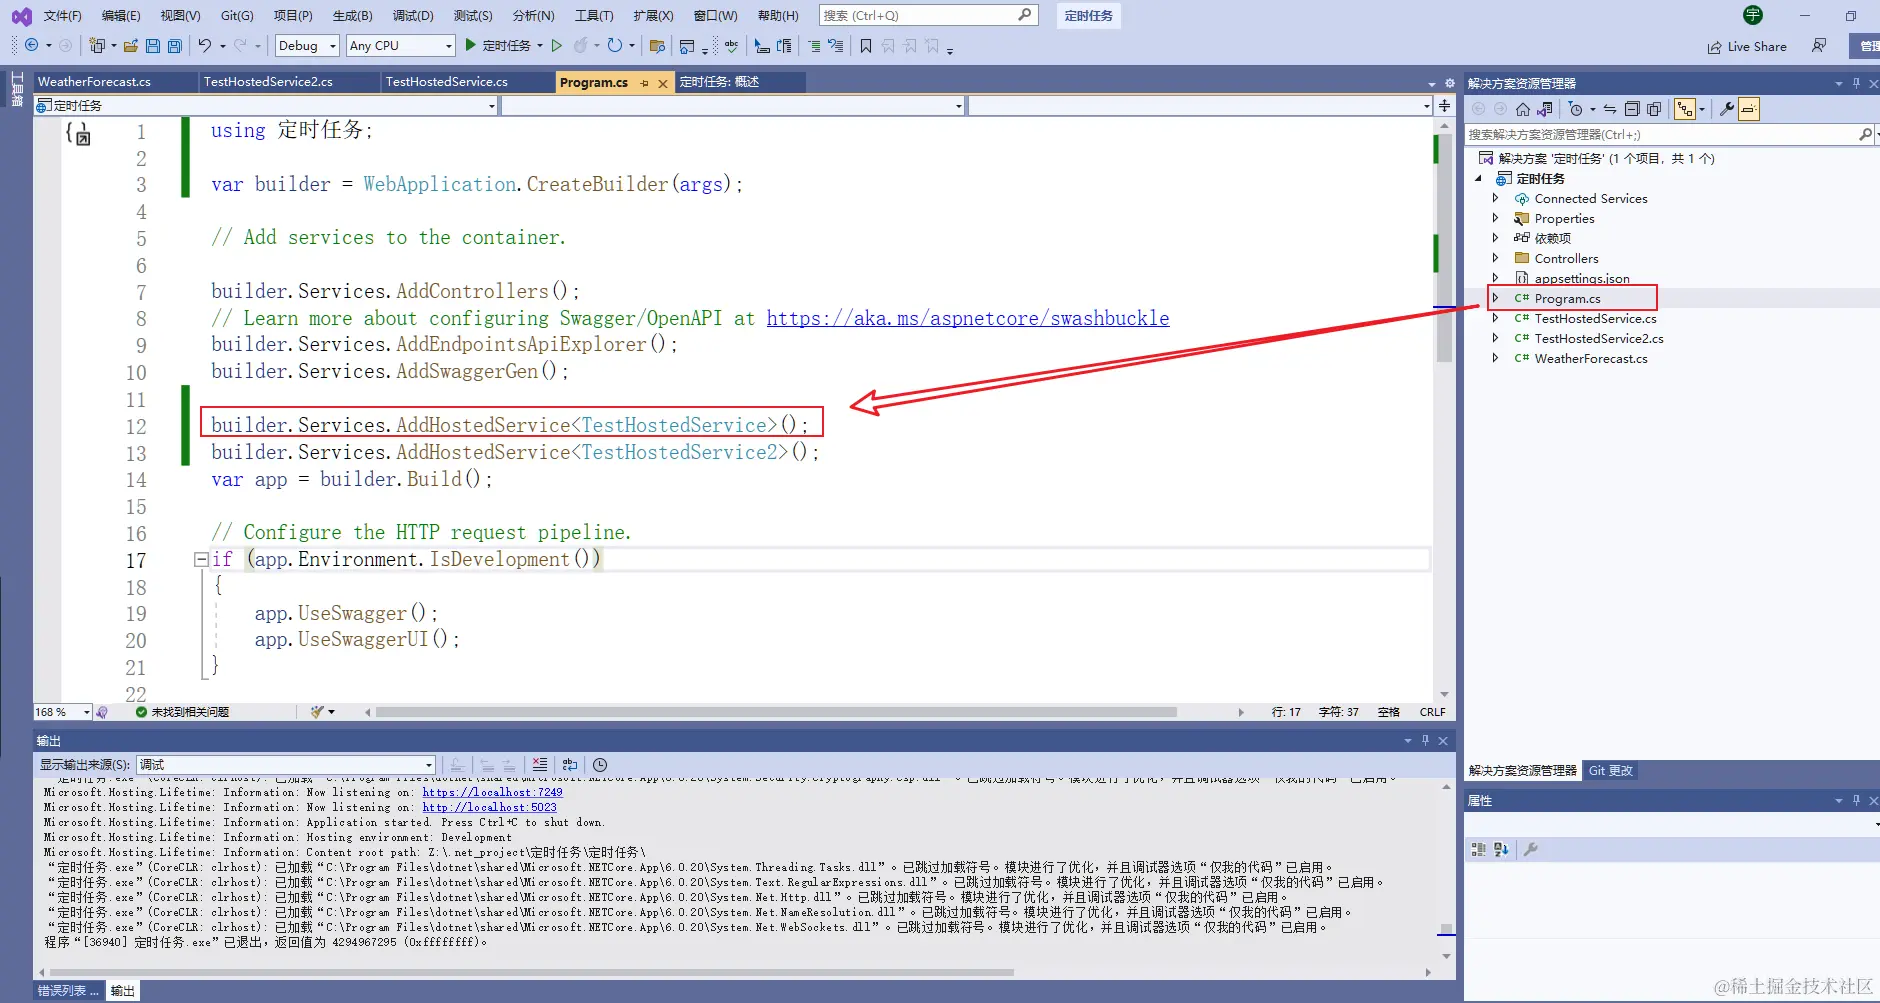Click the Live Share button

[x=1746, y=46]
